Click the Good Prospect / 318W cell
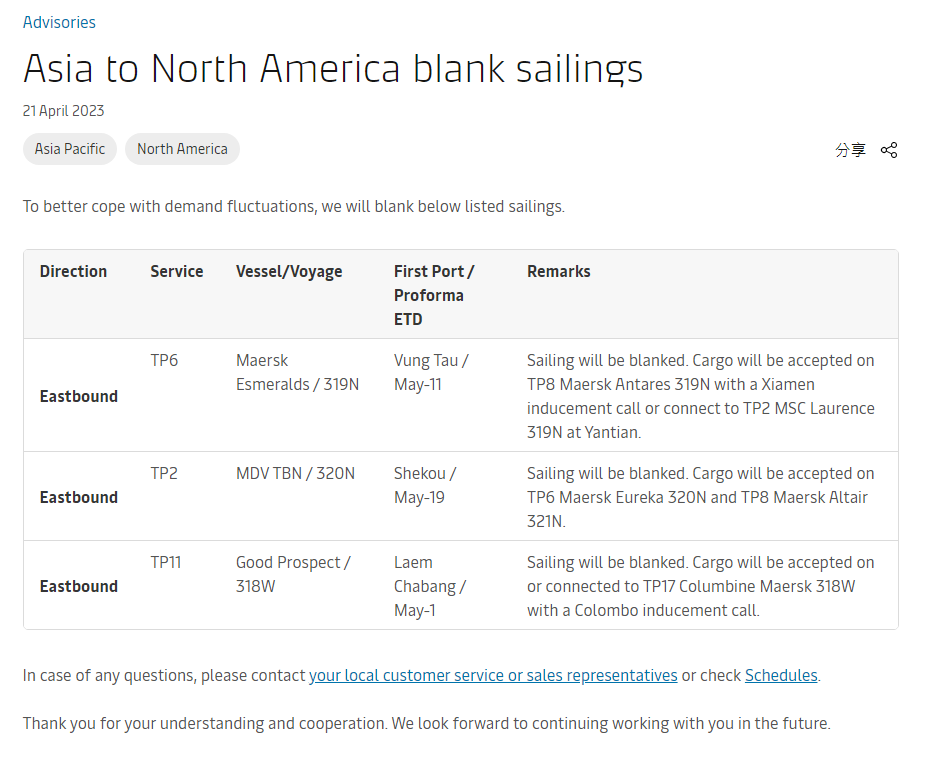The image size is (936, 759). [293, 574]
